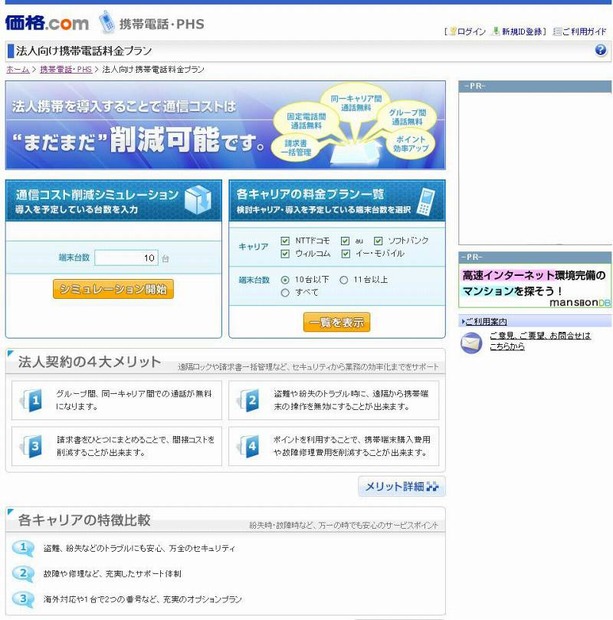Toggle the au carrier checkbox
Viewport: 613px width, 620px height.
click(345, 241)
